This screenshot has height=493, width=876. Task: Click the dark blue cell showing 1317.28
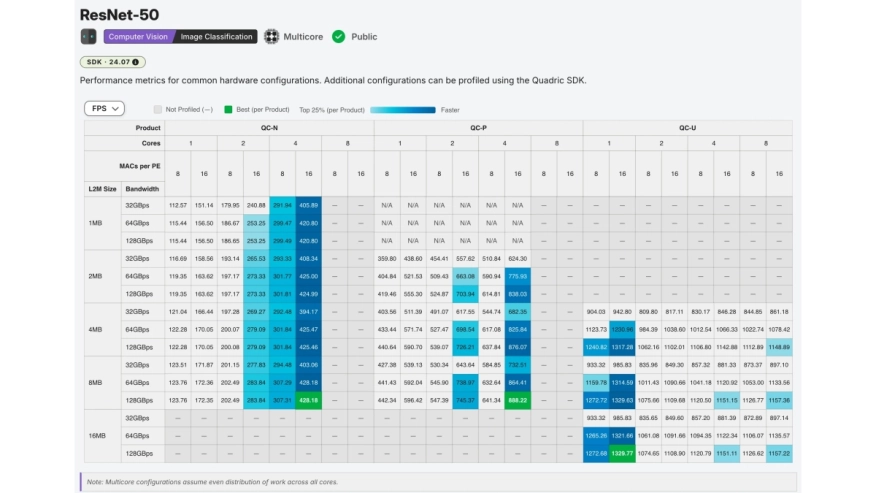pos(622,347)
